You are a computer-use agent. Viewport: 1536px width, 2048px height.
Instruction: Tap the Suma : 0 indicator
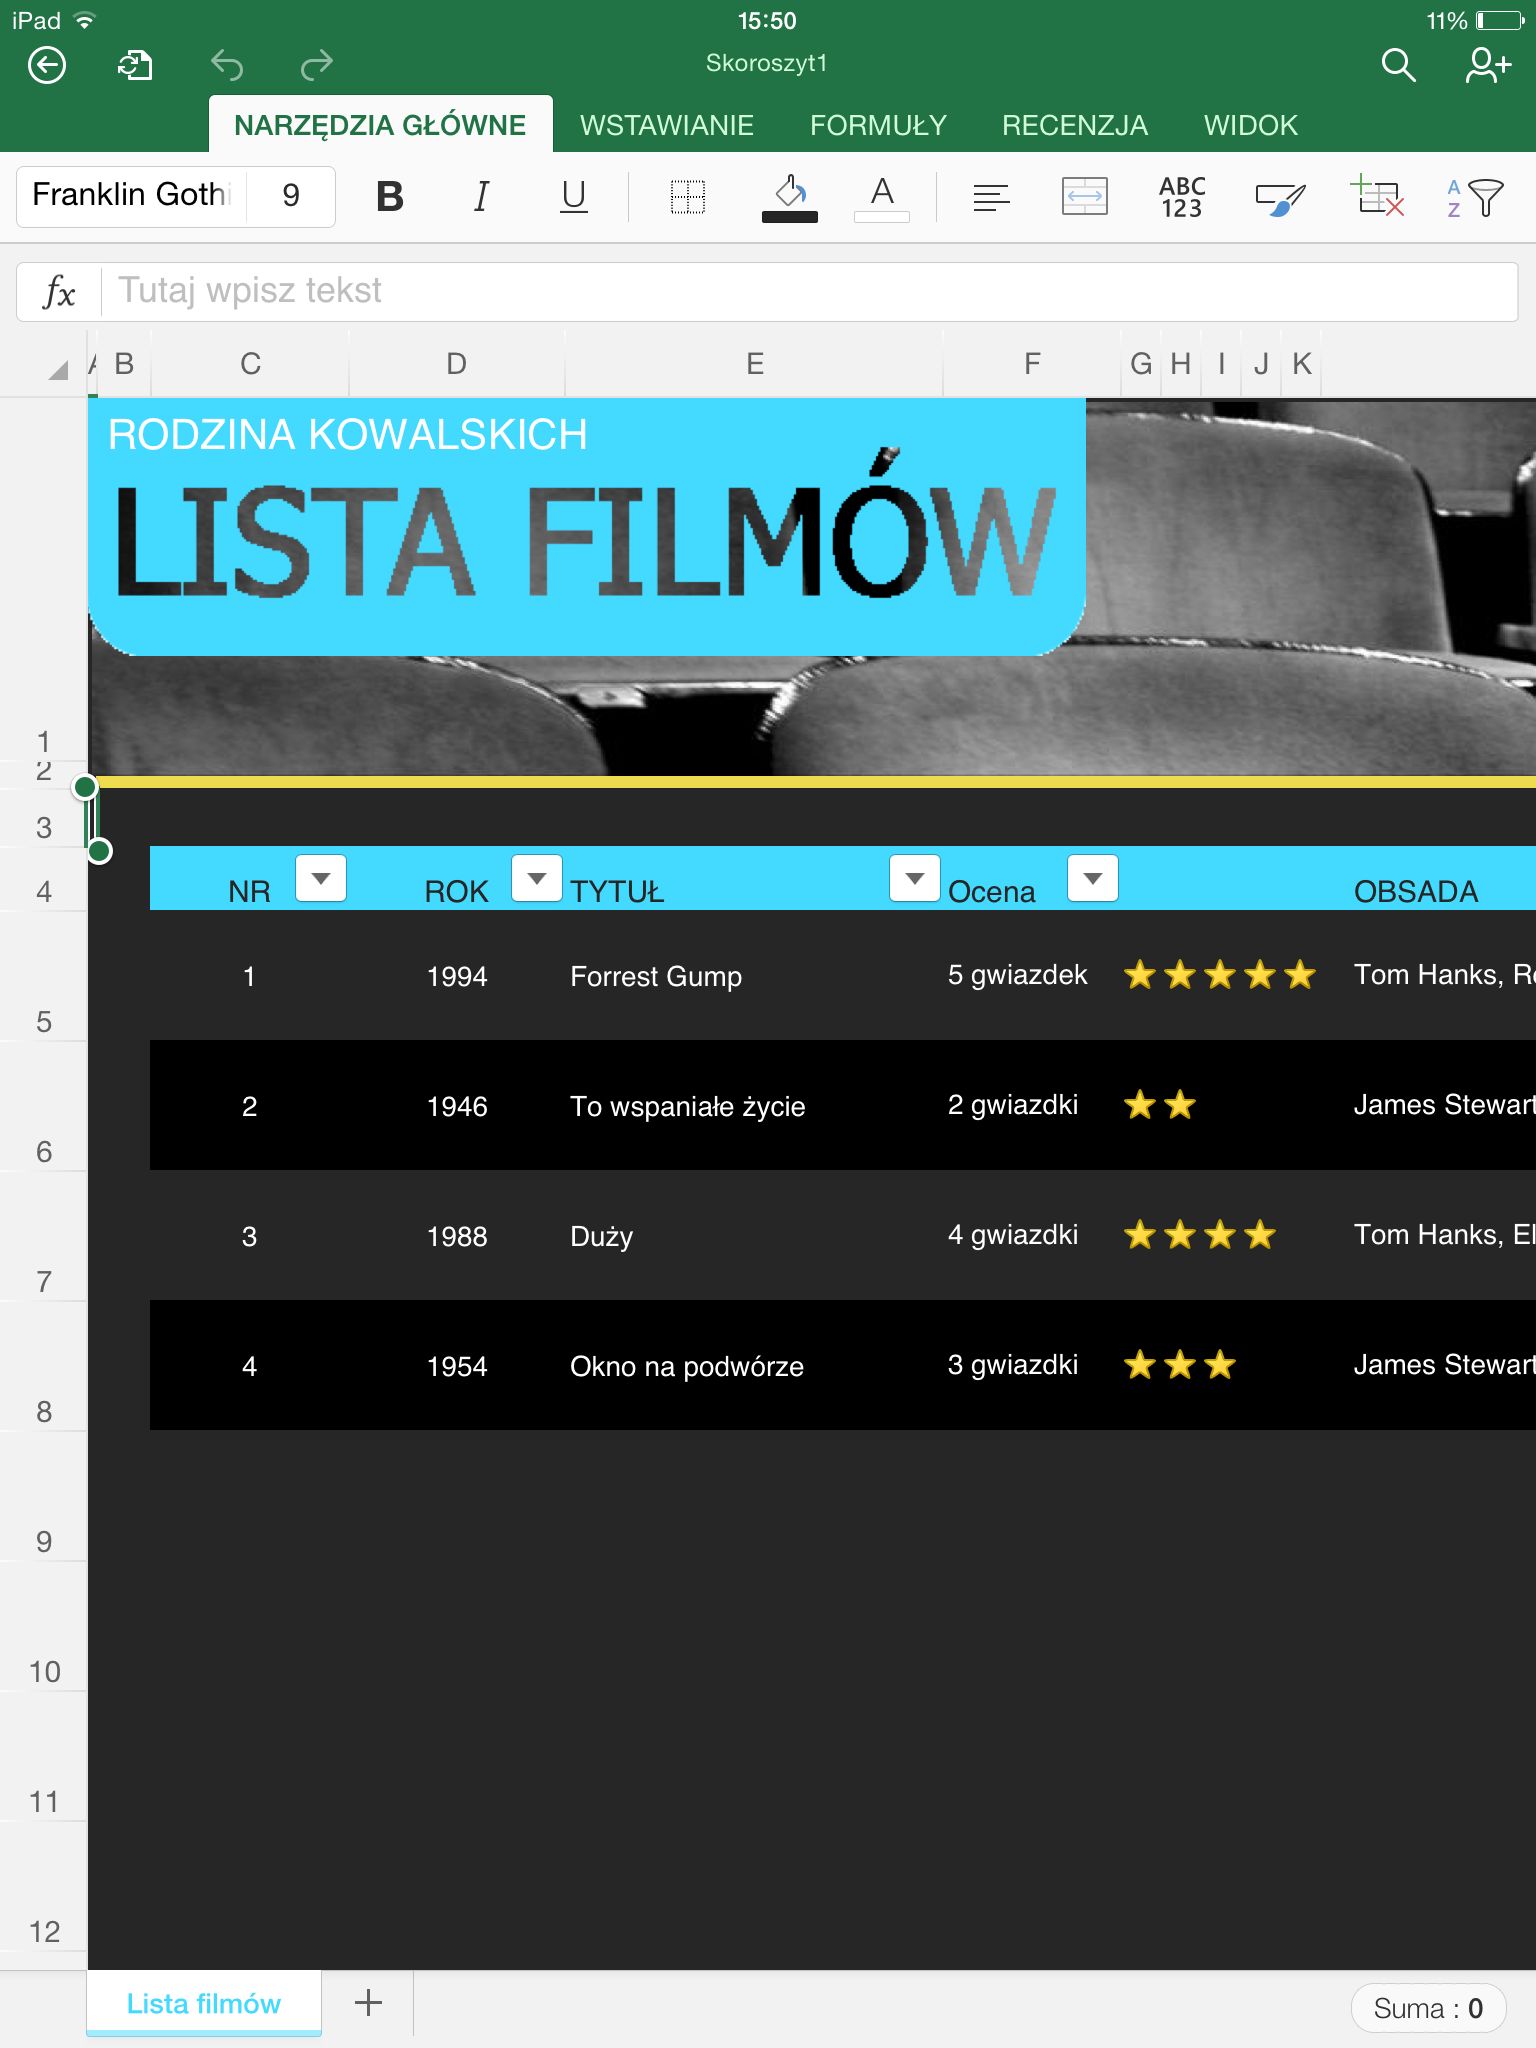point(1428,2008)
